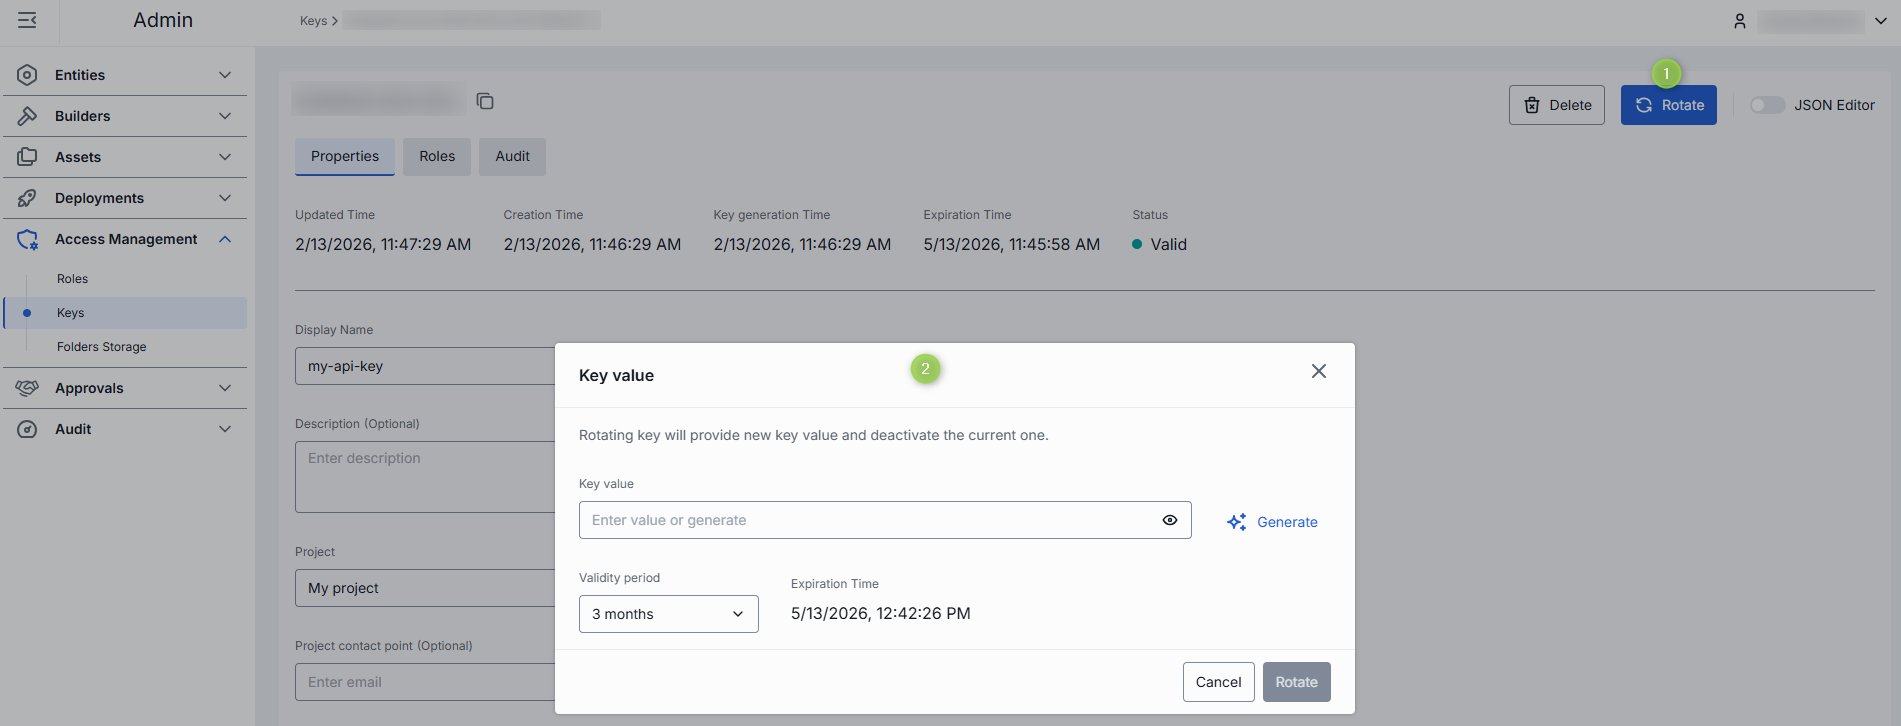
Task: Show key value with eye icon
Action: pyautogui.click(x=1170, y=520)
